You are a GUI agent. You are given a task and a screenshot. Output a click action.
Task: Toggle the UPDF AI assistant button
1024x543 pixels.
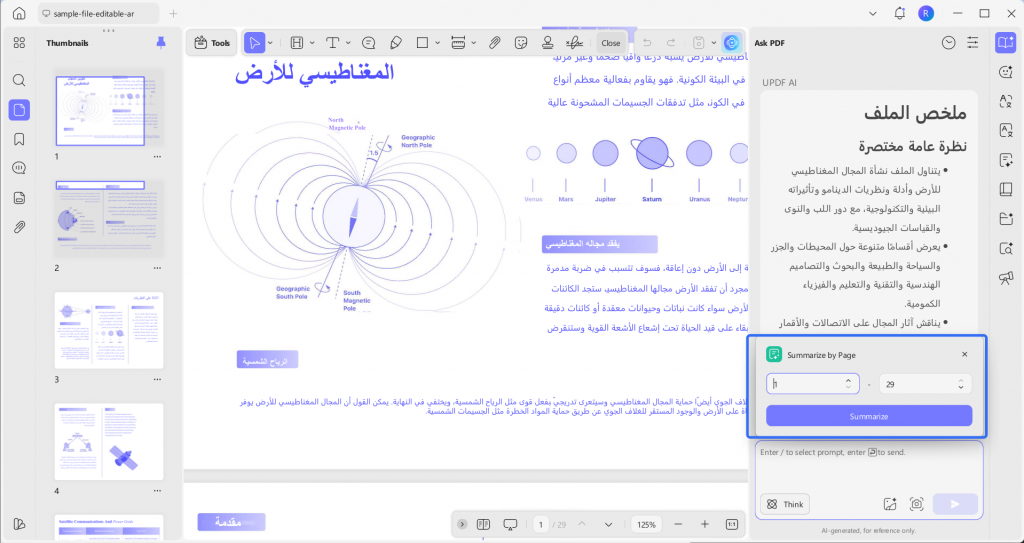click(x=731, y=43)
